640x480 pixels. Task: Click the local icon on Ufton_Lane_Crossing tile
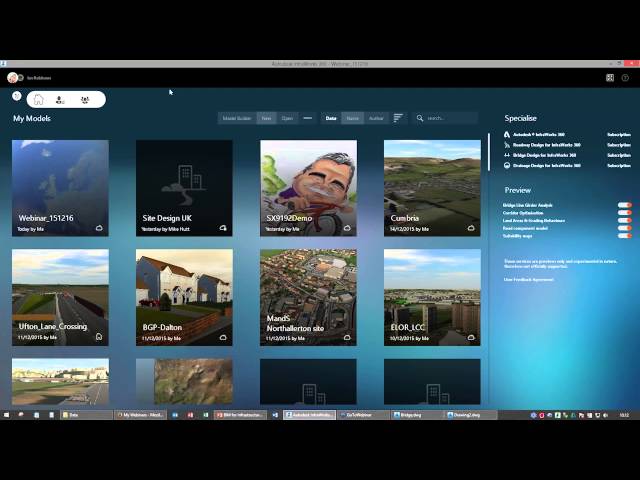point(99,337)
